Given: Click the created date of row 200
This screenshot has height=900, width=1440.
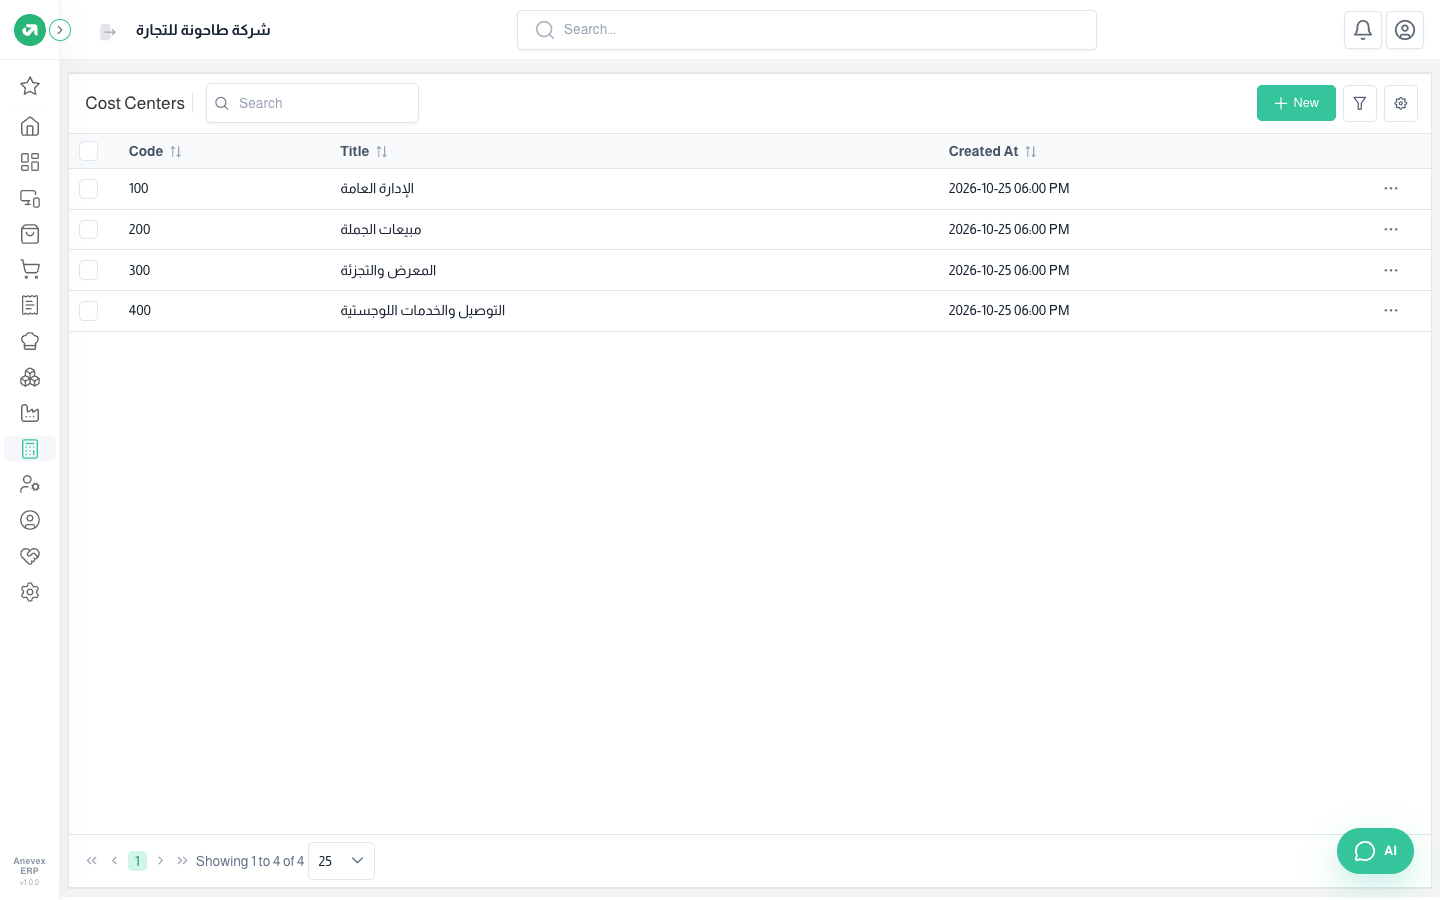Looking at the screenshot, I should click(1009, 229).
